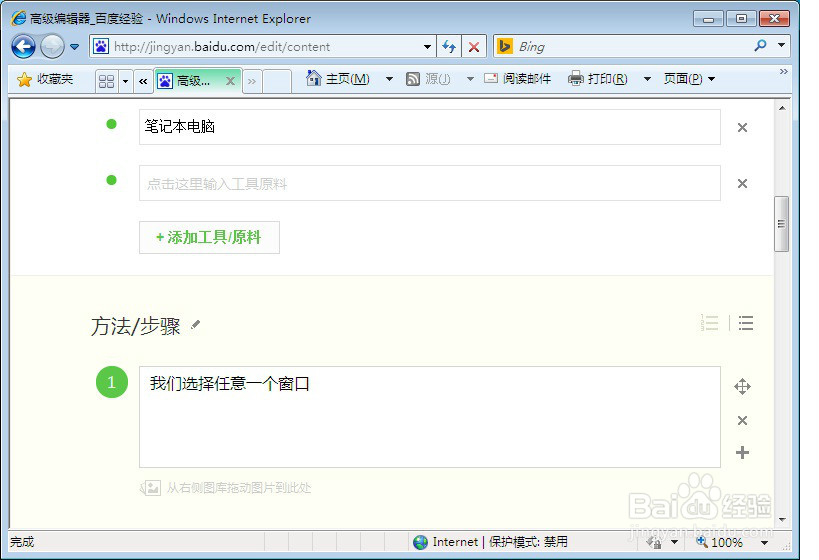Click the Quick Tabs grid icon
819x560 pixels.
106,81
